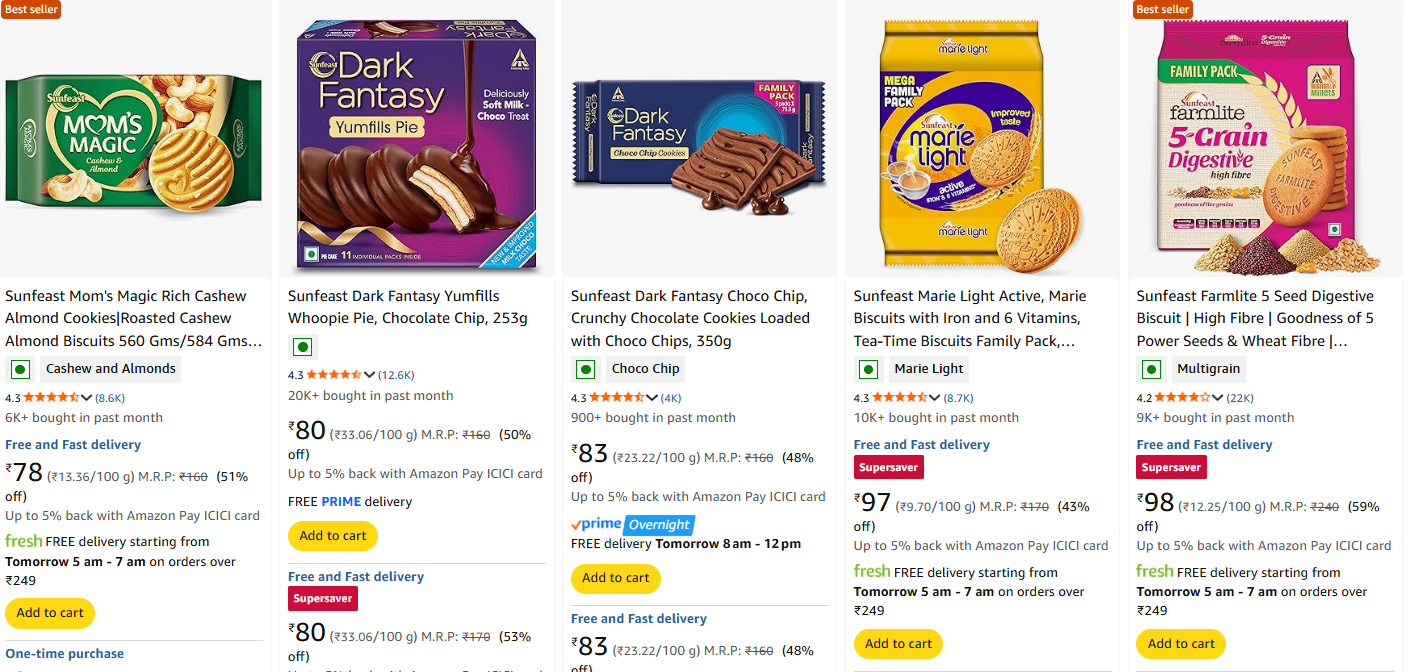Add Mom's Magic cookies to cart

pos(50,613)
